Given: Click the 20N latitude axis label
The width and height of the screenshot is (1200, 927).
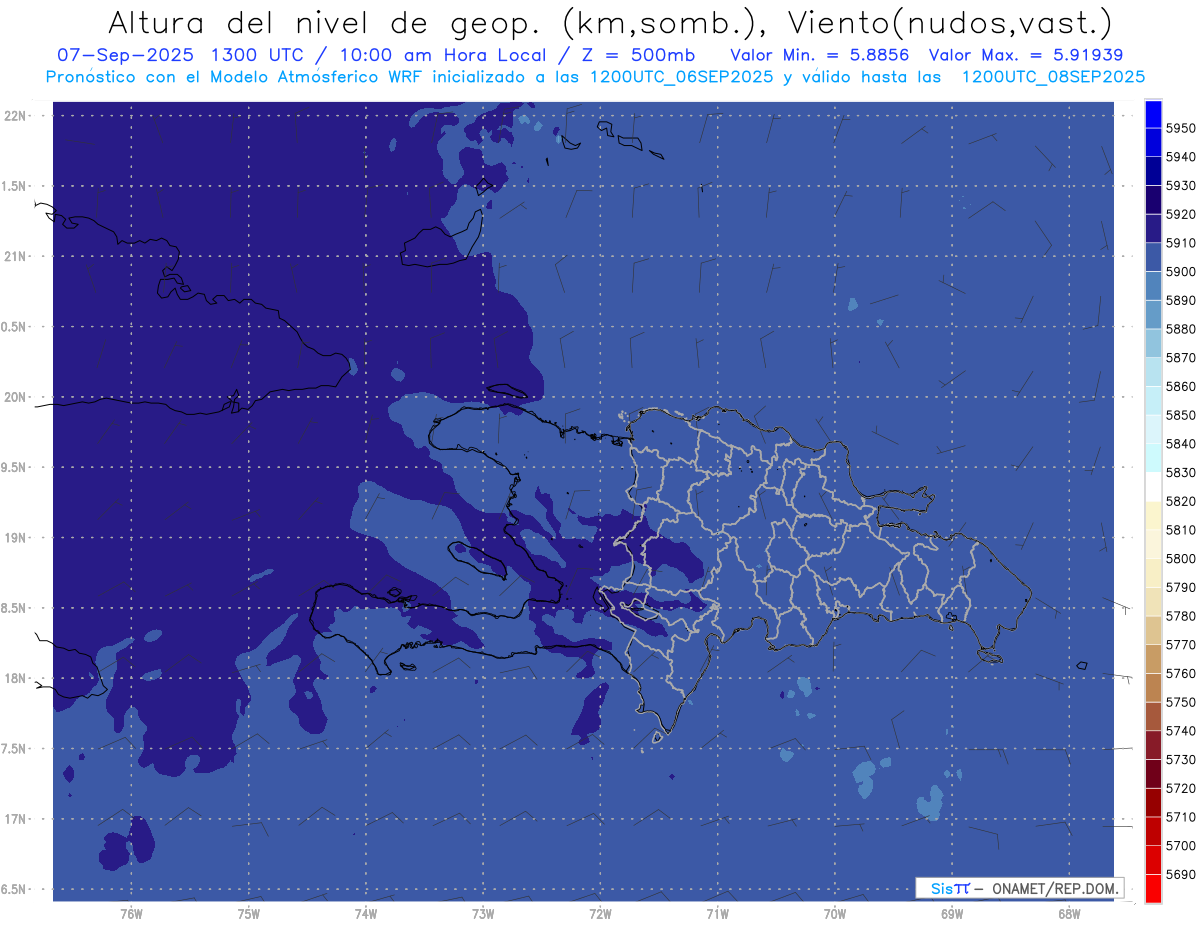Looking at the screenshot, I should 14,397.
